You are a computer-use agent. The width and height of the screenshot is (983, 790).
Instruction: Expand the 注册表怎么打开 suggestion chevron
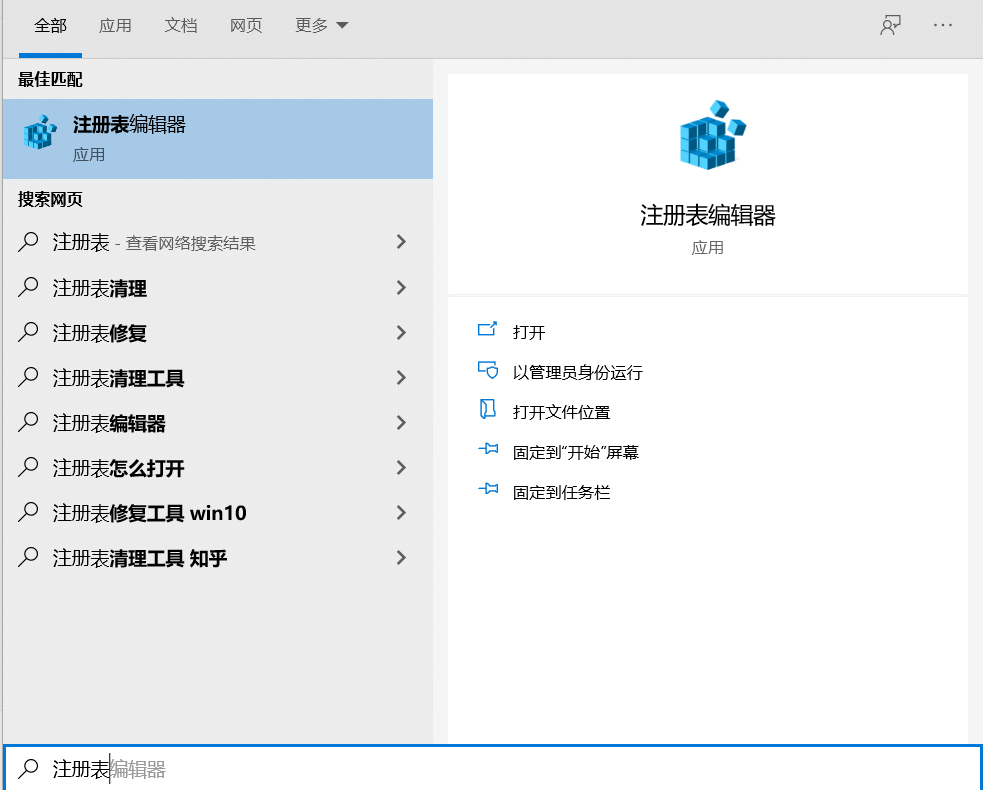(401, 468)
